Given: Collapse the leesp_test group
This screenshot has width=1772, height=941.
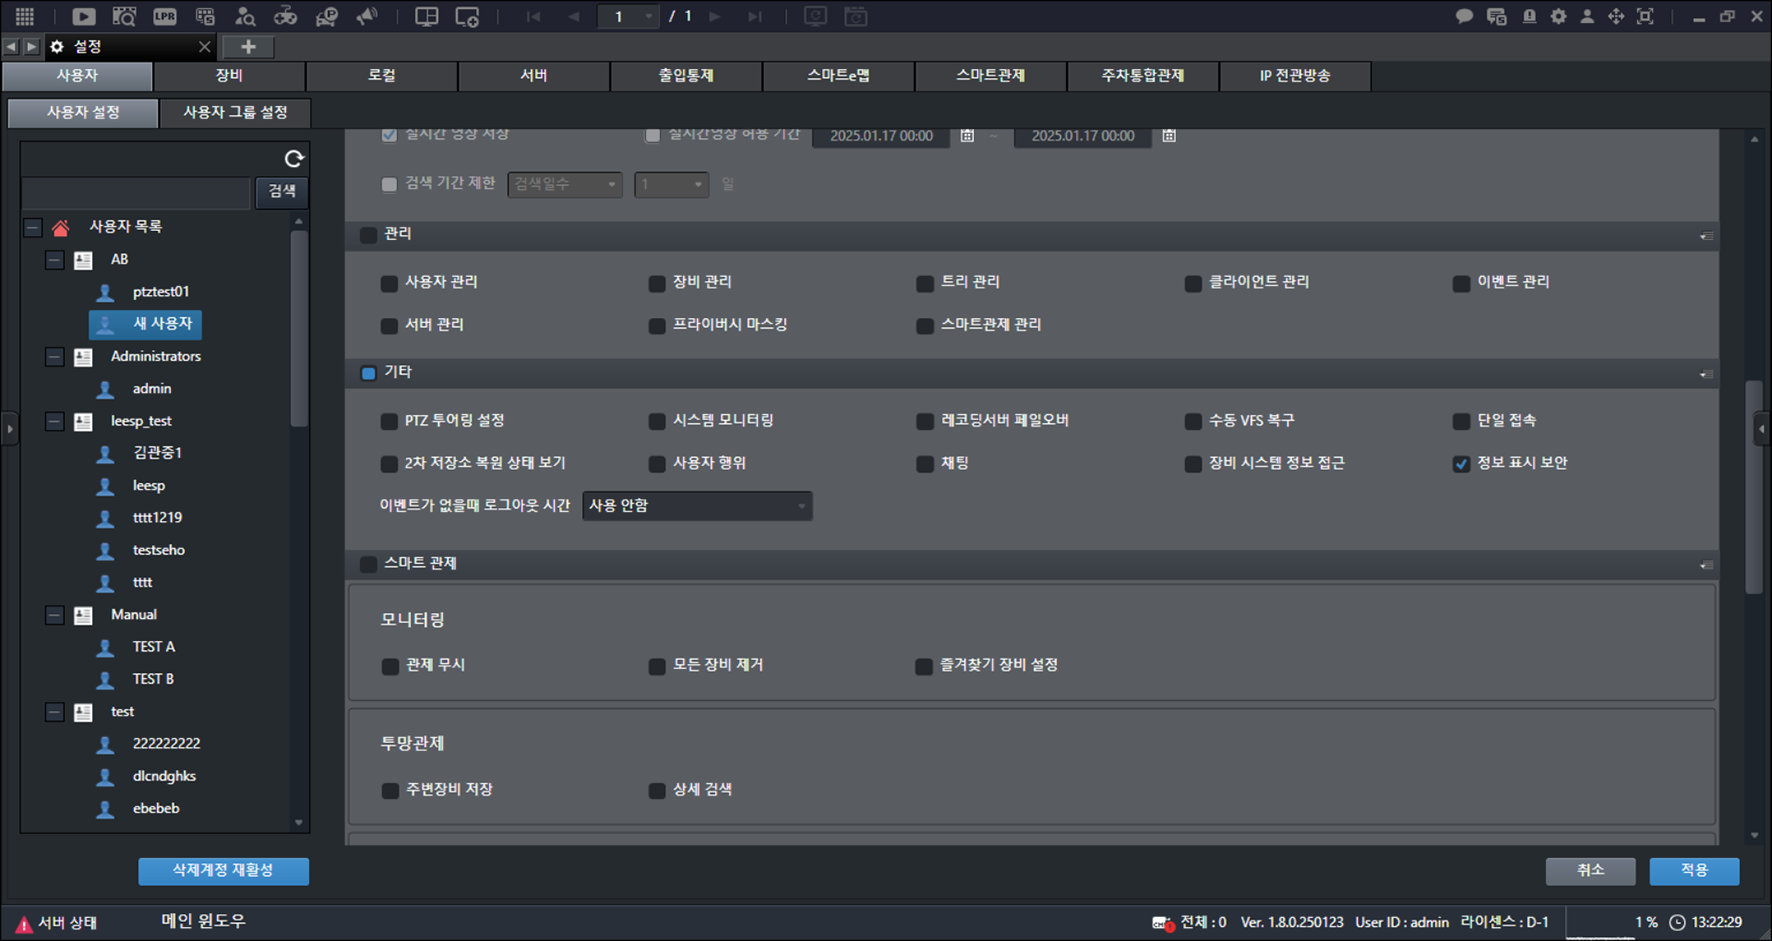Looking at the screenshot, I should [55, 422].
